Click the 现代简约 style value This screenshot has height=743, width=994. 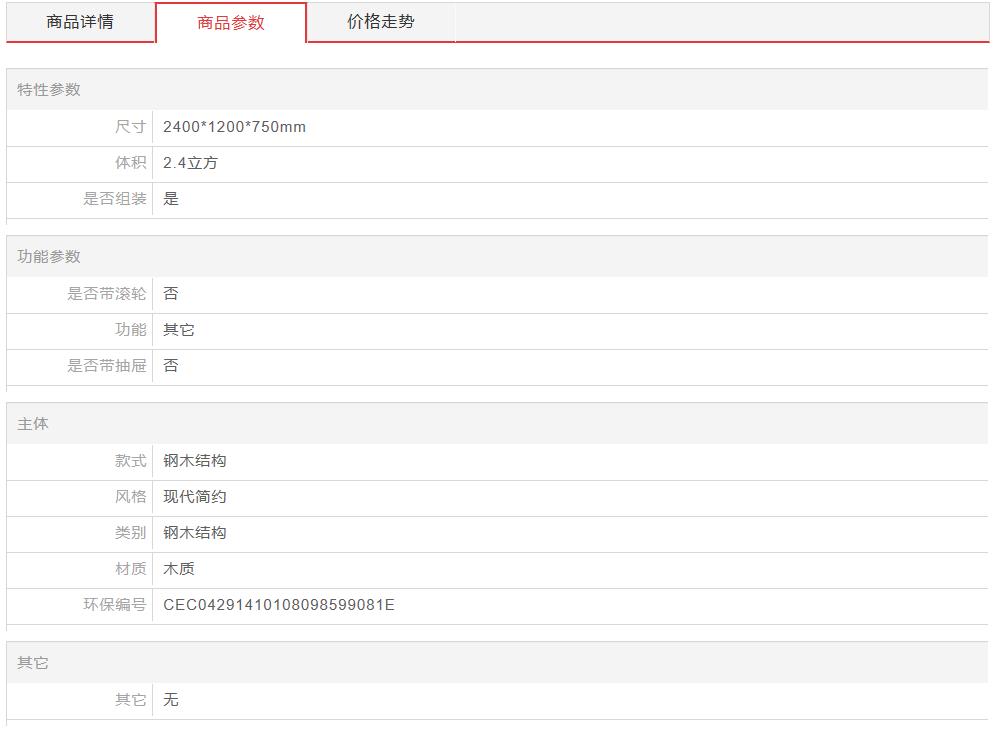point(195,497)
